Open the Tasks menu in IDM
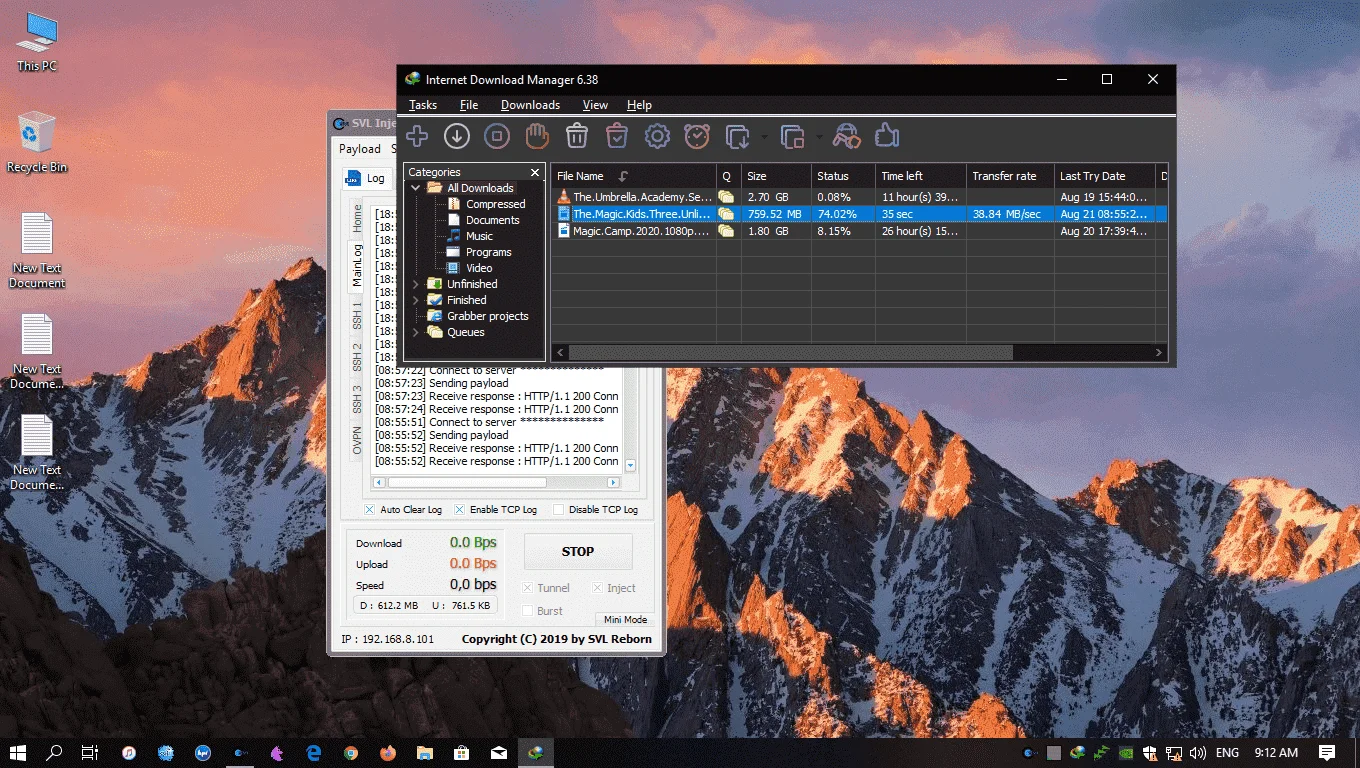This screenshot has height=768, width=1360. click(x=423, y=105)
